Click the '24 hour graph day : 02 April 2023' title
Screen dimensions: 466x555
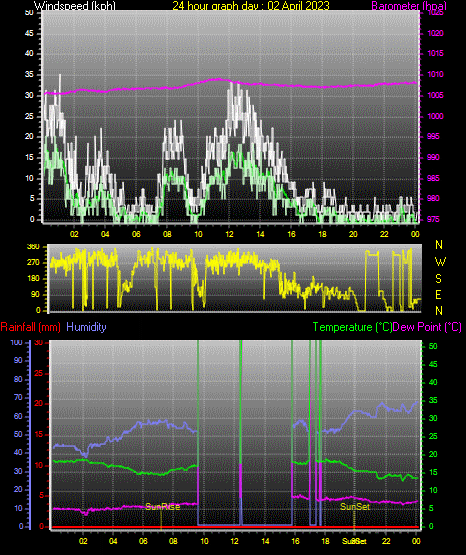pos(251,6)
